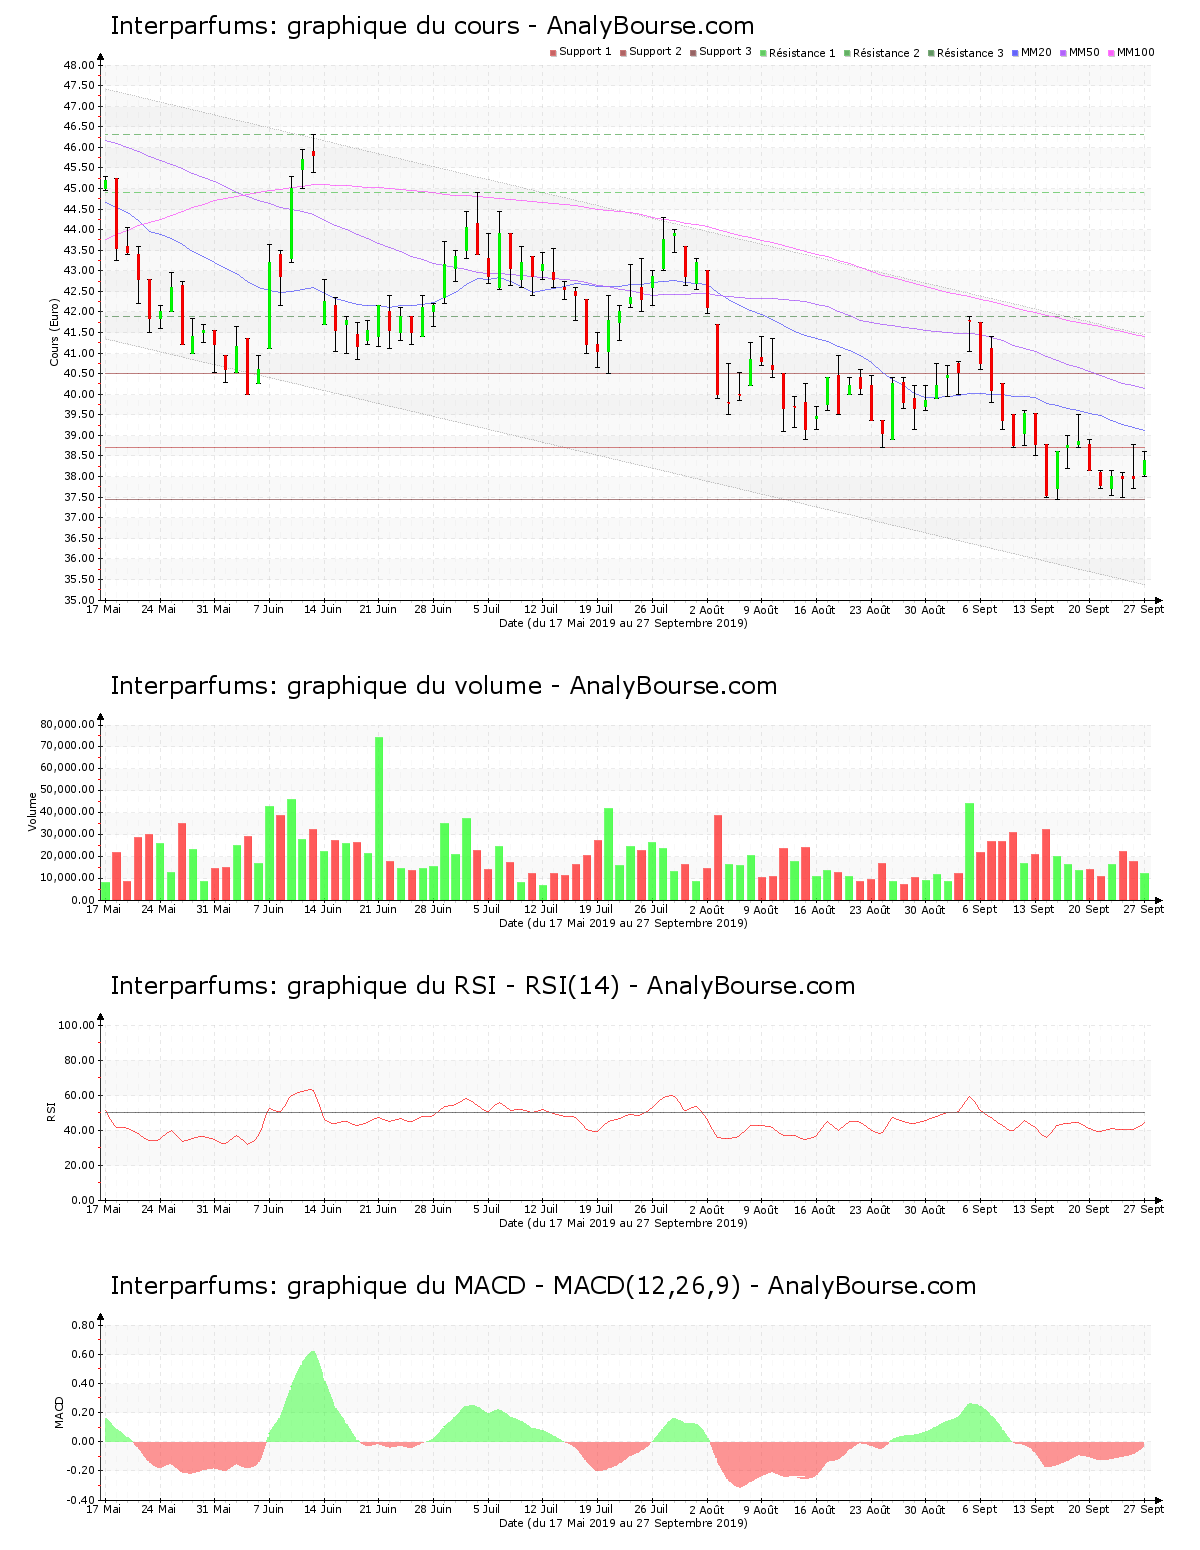Click the 'graphique du cours' chart title
Screen dimensions: 1200x1550
pyautogui.click(x=432, y=26)
